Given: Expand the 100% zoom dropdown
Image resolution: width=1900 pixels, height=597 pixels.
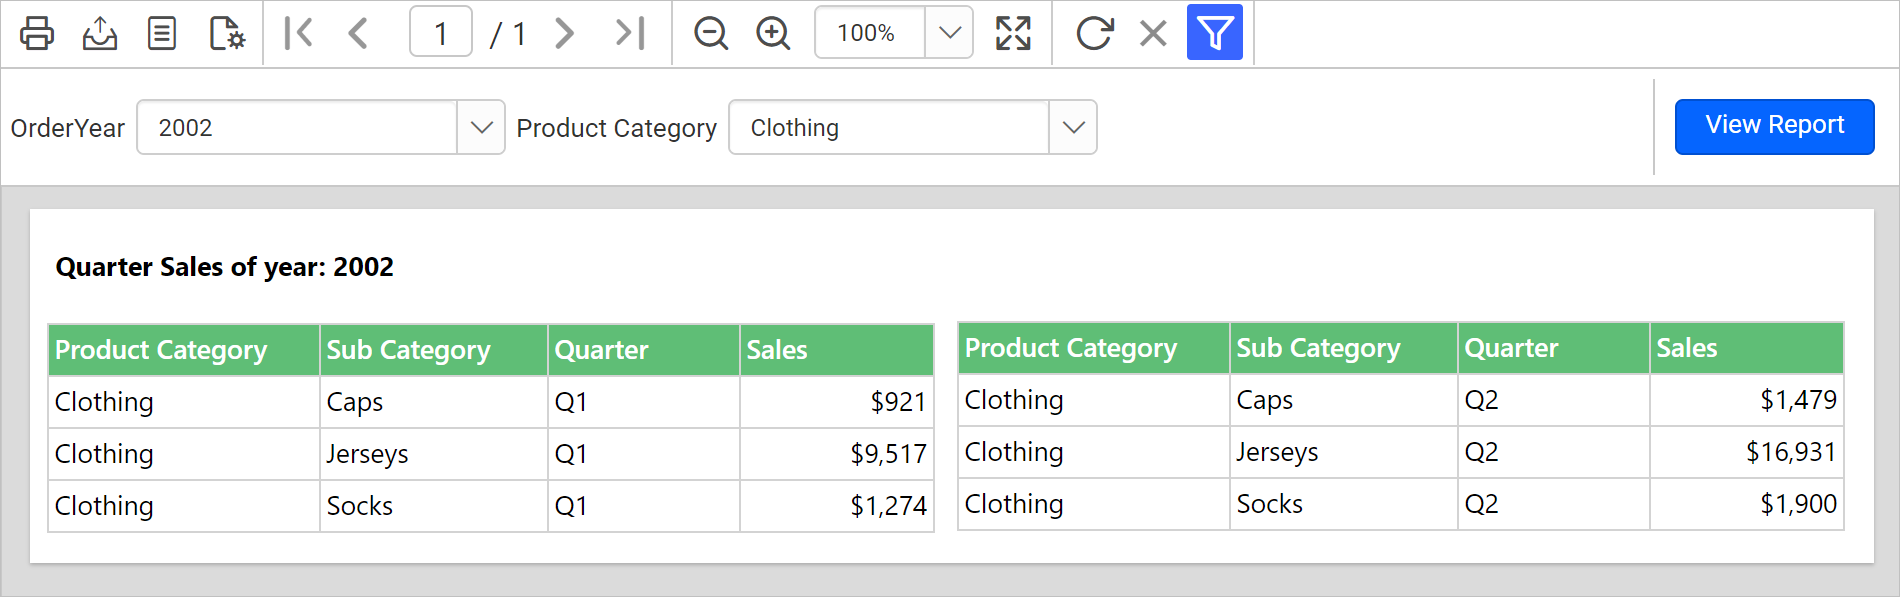Looking at the screenshot, I should coord(949,33).
